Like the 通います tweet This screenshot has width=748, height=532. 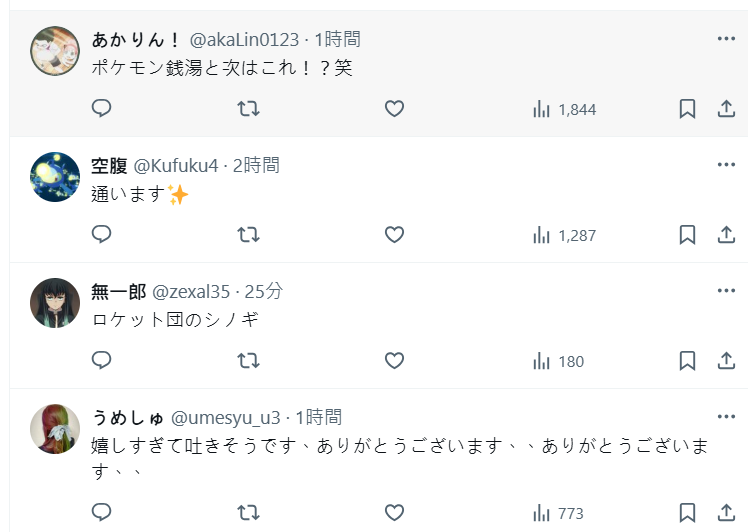tap(394, 235)
